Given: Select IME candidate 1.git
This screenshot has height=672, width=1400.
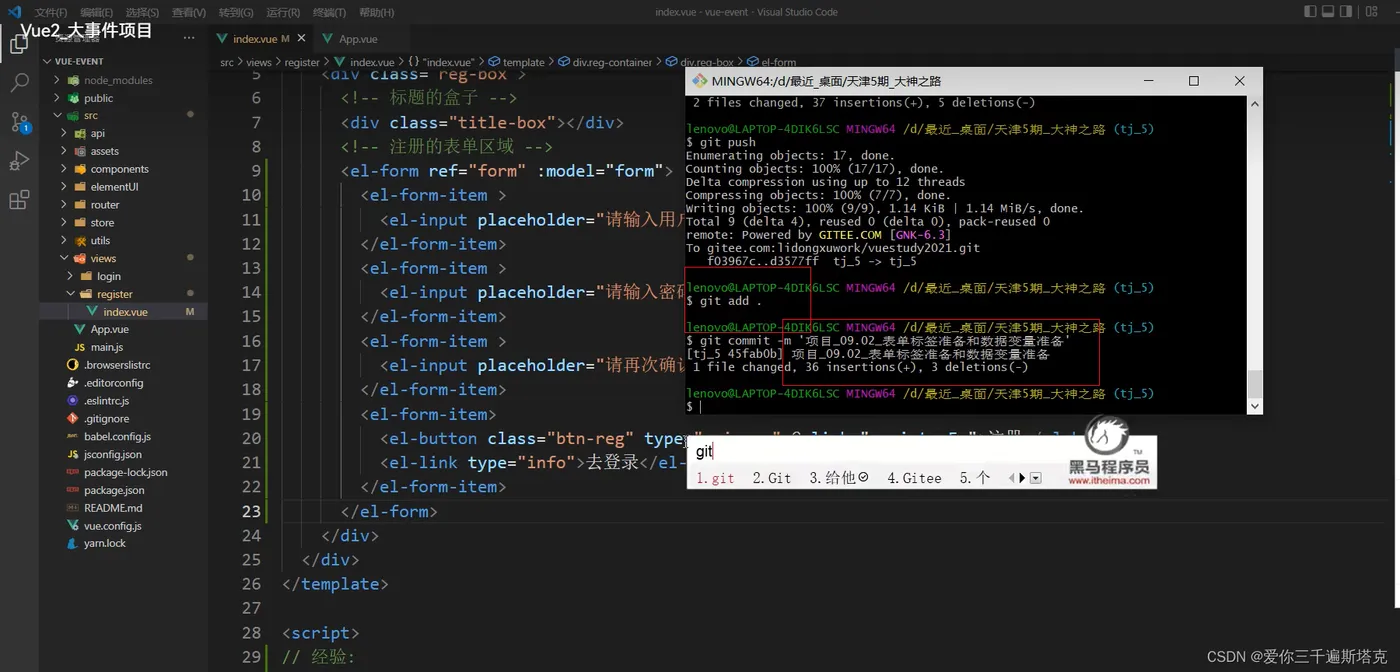Looking at the screenshot, I should click(x=715, y=478).
